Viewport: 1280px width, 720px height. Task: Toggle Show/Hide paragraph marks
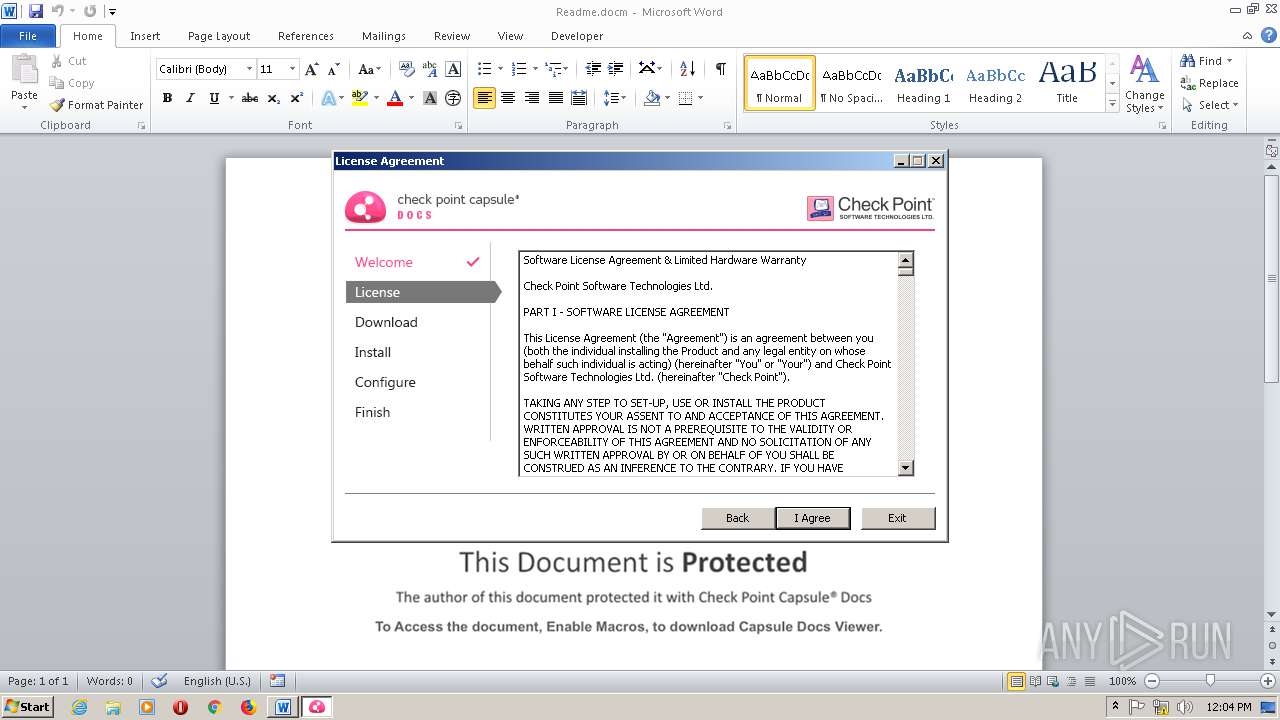click(x=720, y=69)
